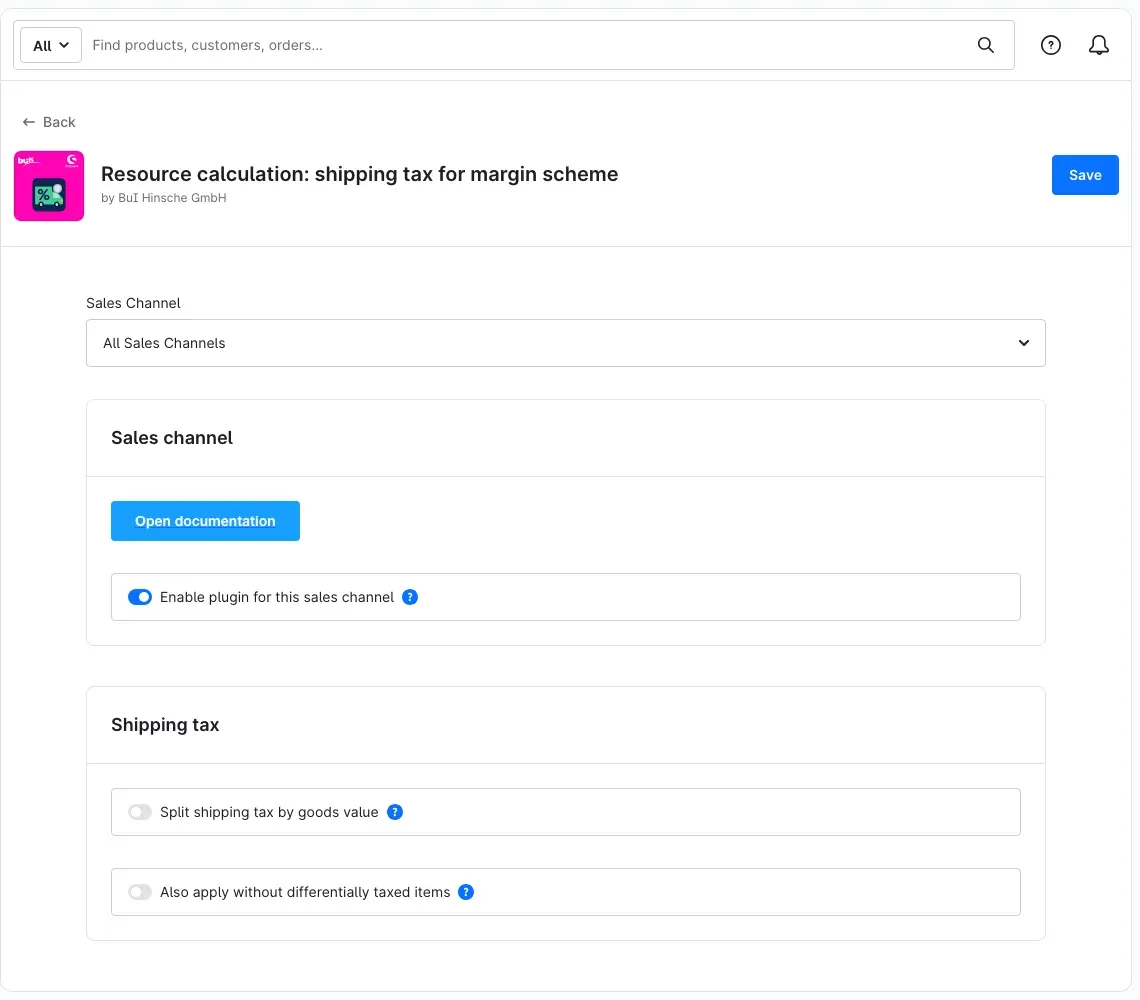This screenshot has height=1000, width=1140.
Task: Show help for Enable plugin setting
Action: coord(409,597)
